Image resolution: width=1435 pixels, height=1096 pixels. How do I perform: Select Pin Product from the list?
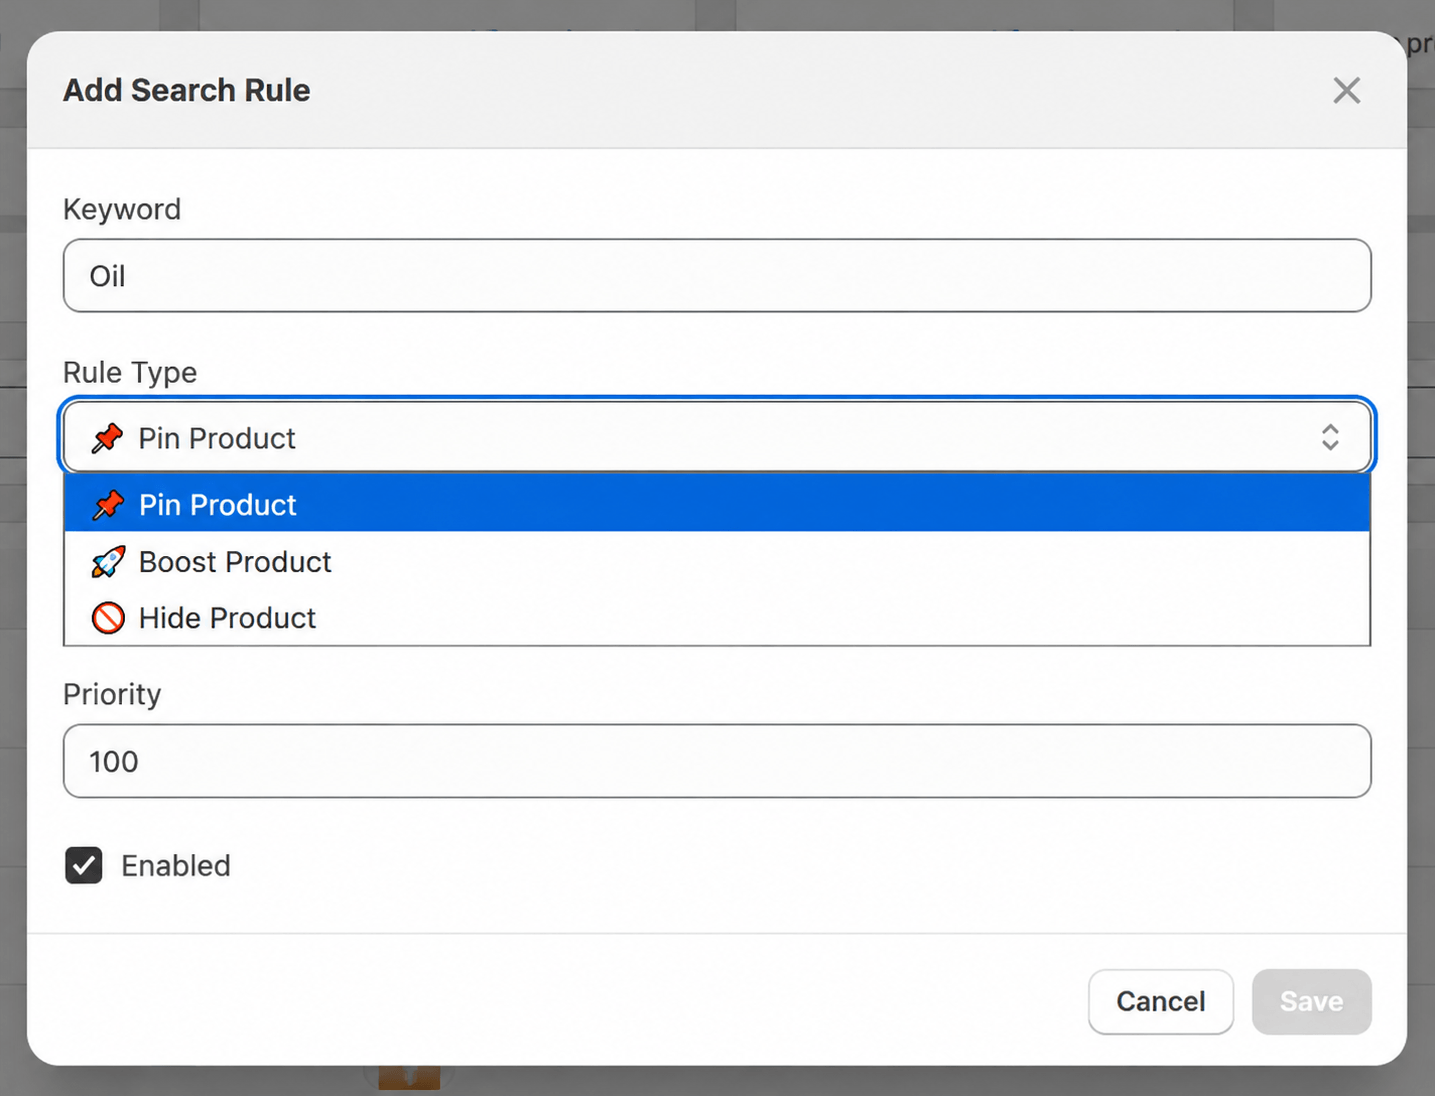(x=717, y=504)
